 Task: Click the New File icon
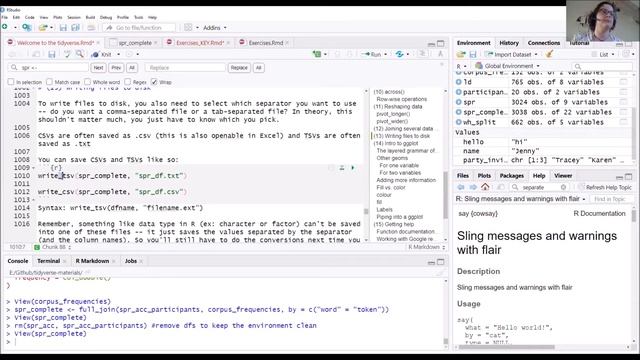(x=5, y=27)
